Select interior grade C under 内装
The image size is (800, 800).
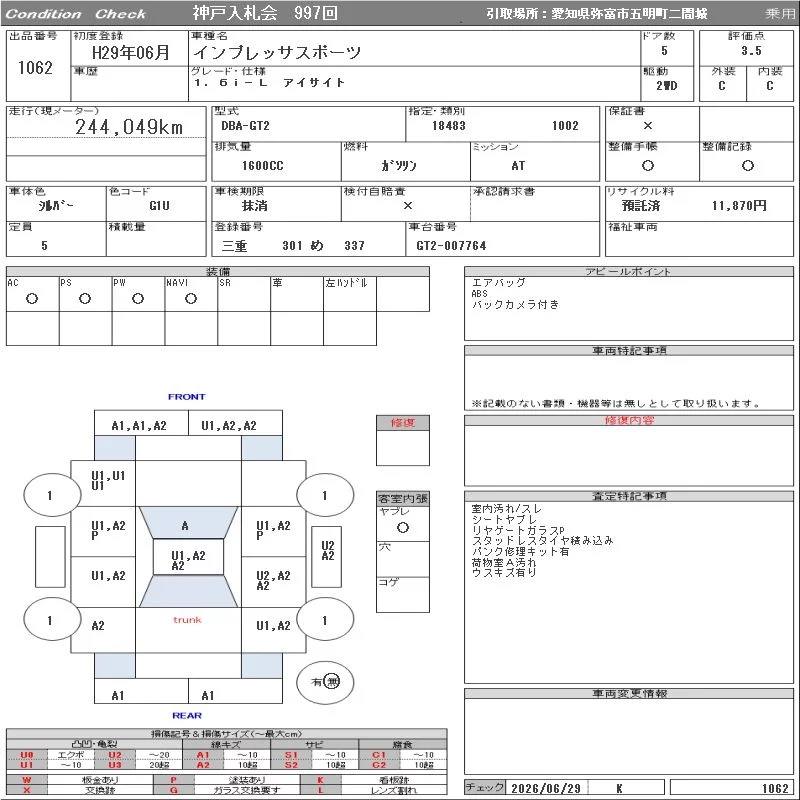[x=769, y=86]
